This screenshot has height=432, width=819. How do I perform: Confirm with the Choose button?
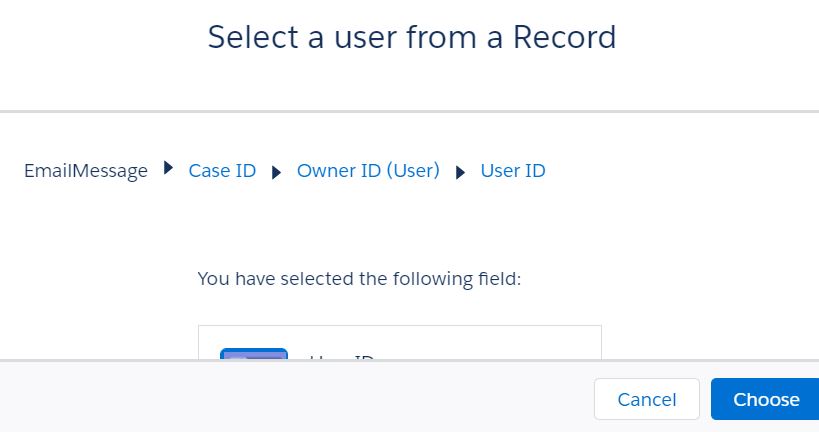(x=766, y=399)
